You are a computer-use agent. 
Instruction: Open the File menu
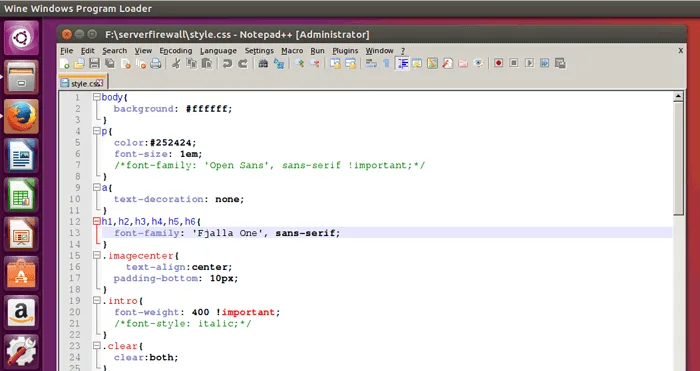coord(67,50)
